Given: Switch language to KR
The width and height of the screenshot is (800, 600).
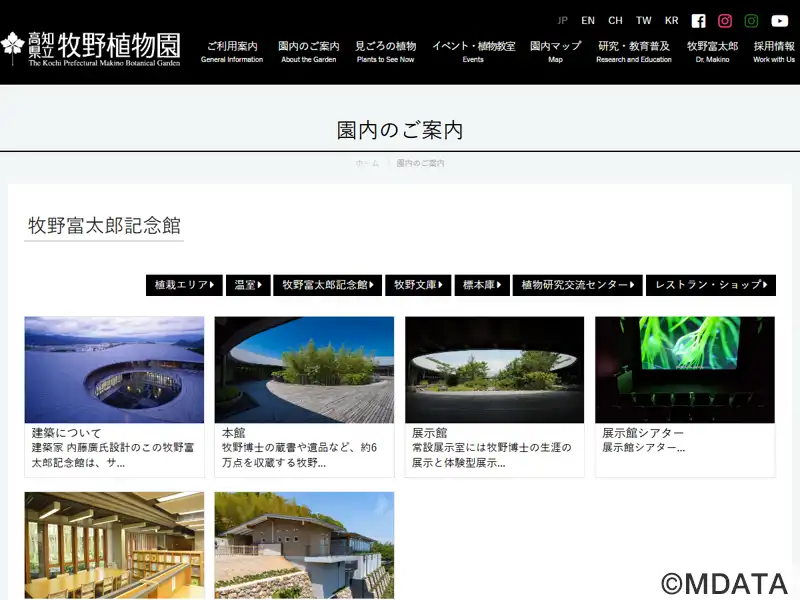Looking at the screenshot, I should point(671,21).
